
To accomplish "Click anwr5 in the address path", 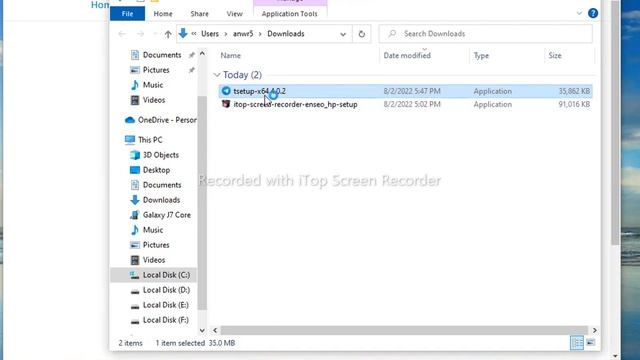I will 243,34.
